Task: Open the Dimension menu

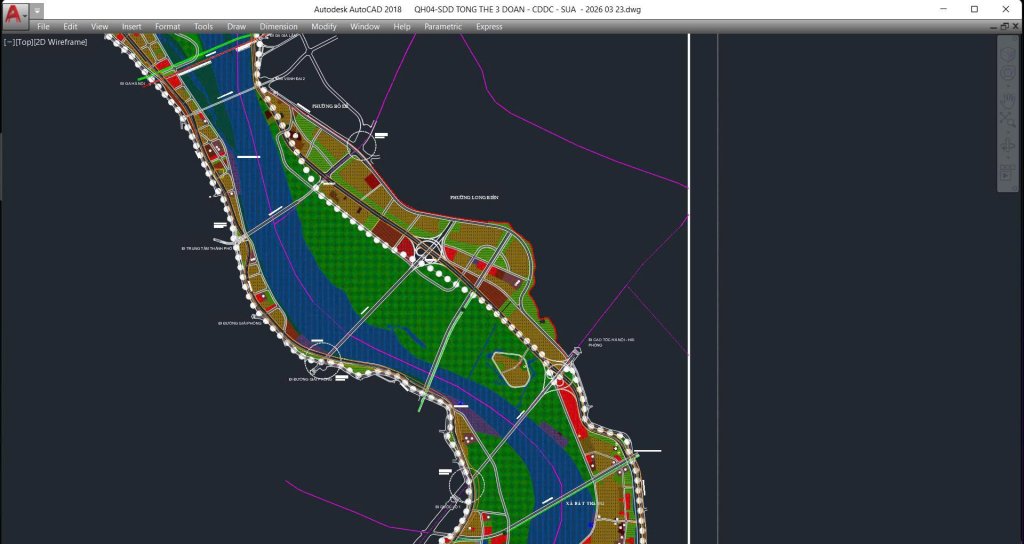Action: point(278,27)
